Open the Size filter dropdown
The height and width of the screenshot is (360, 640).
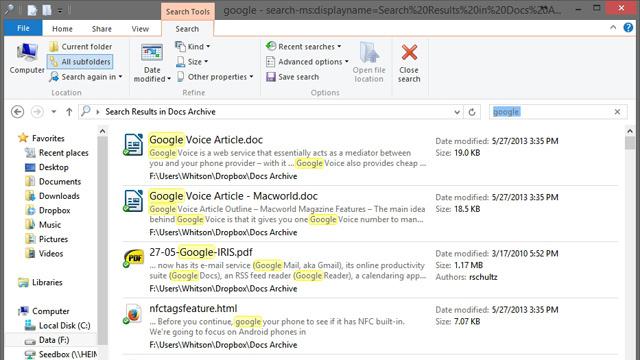pos(191,62)
